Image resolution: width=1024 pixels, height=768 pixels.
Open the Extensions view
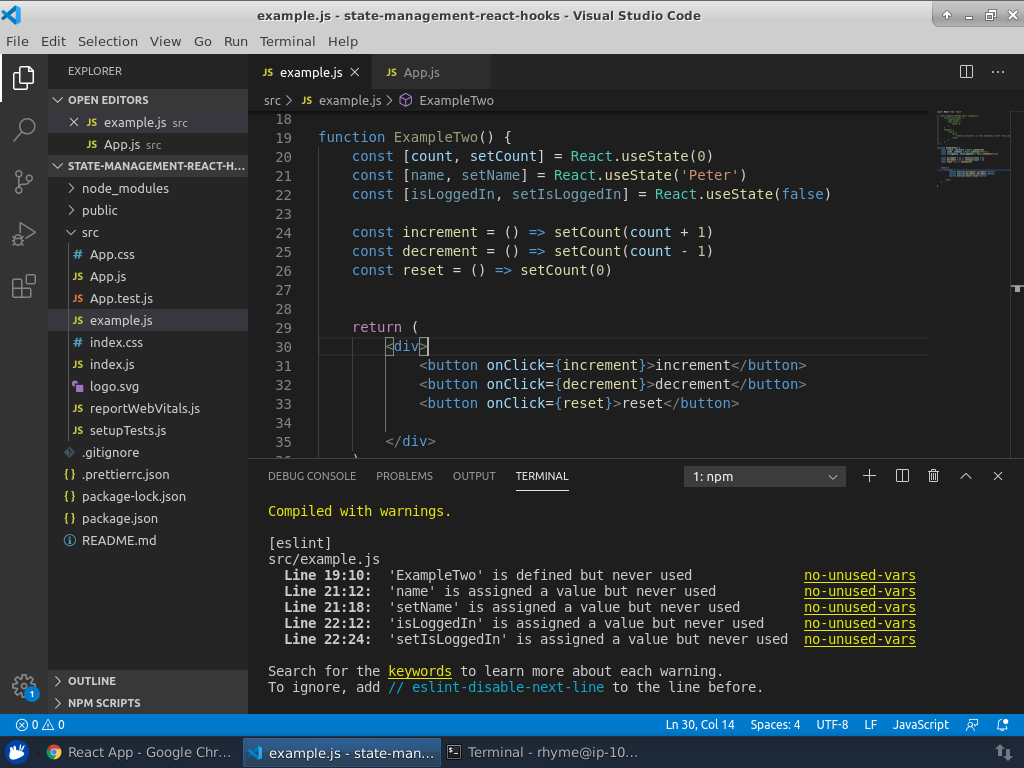(24, 288)
